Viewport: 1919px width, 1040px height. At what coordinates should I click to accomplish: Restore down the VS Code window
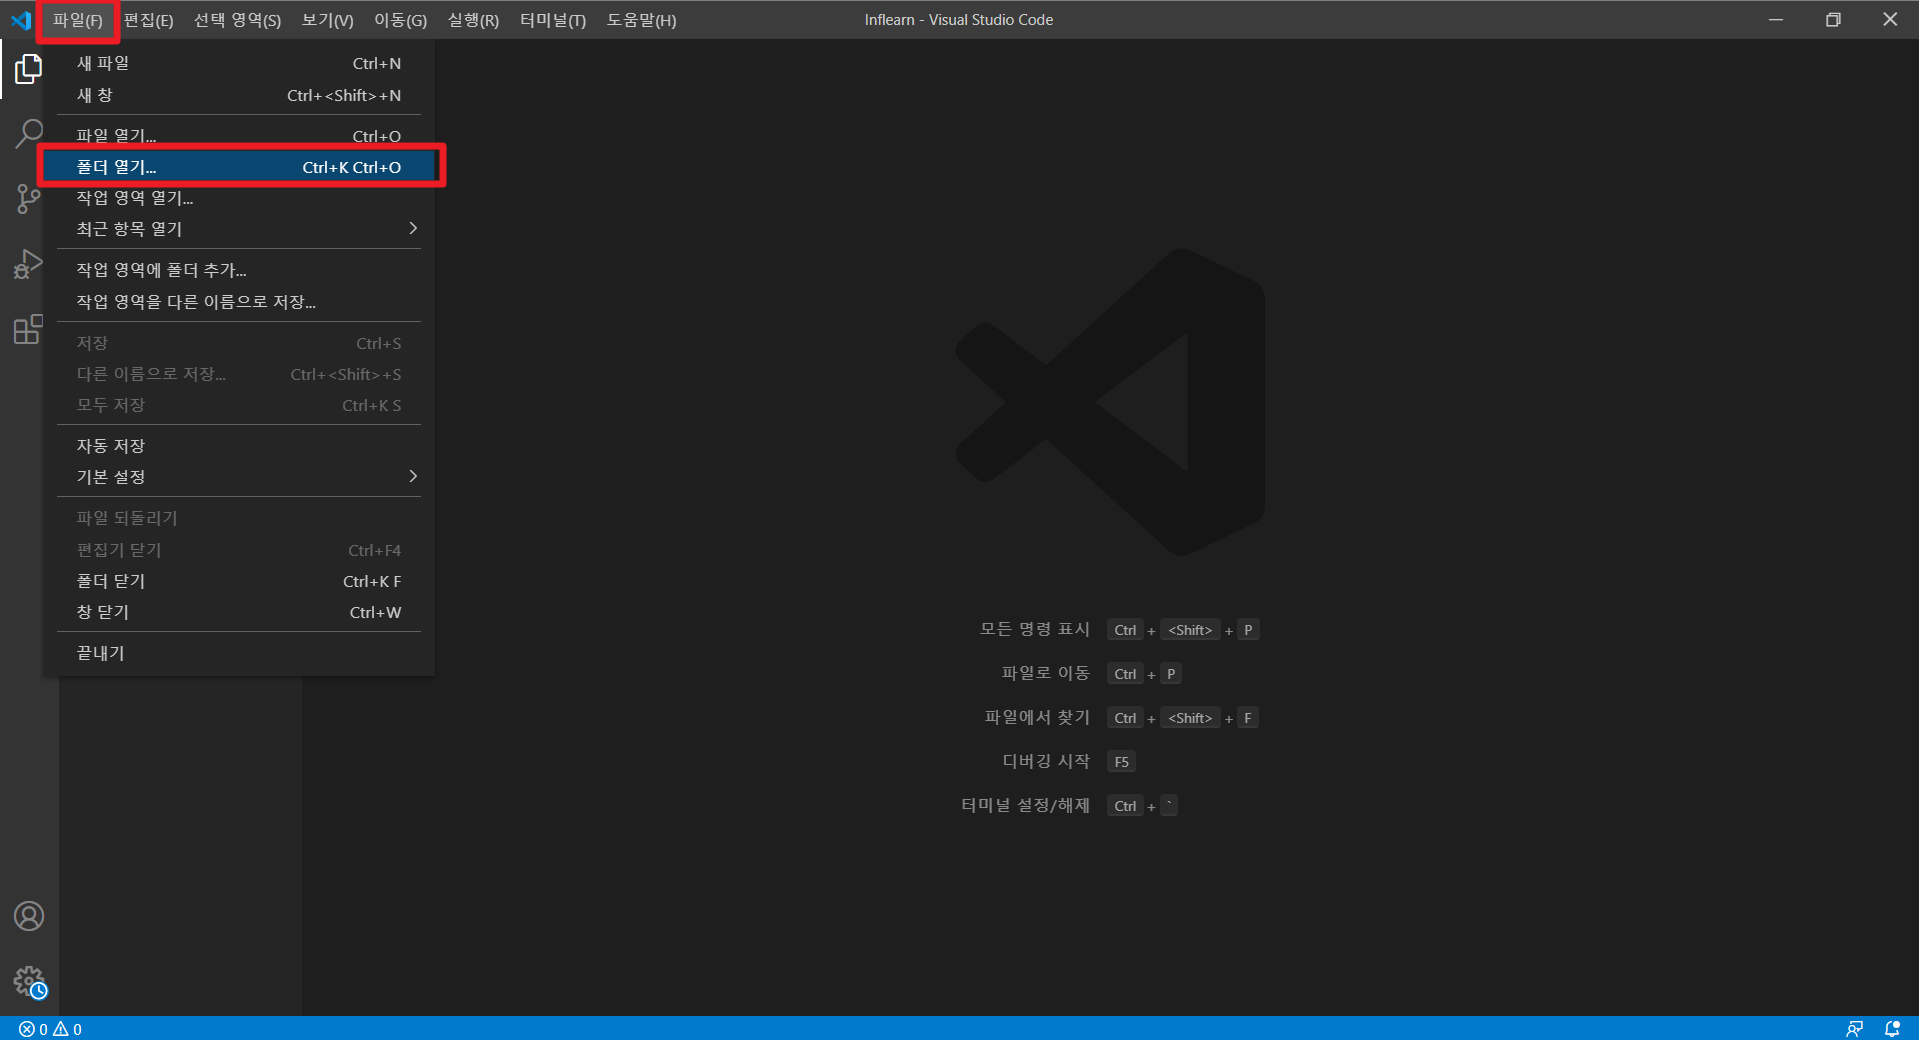(x=1833, y=20)
